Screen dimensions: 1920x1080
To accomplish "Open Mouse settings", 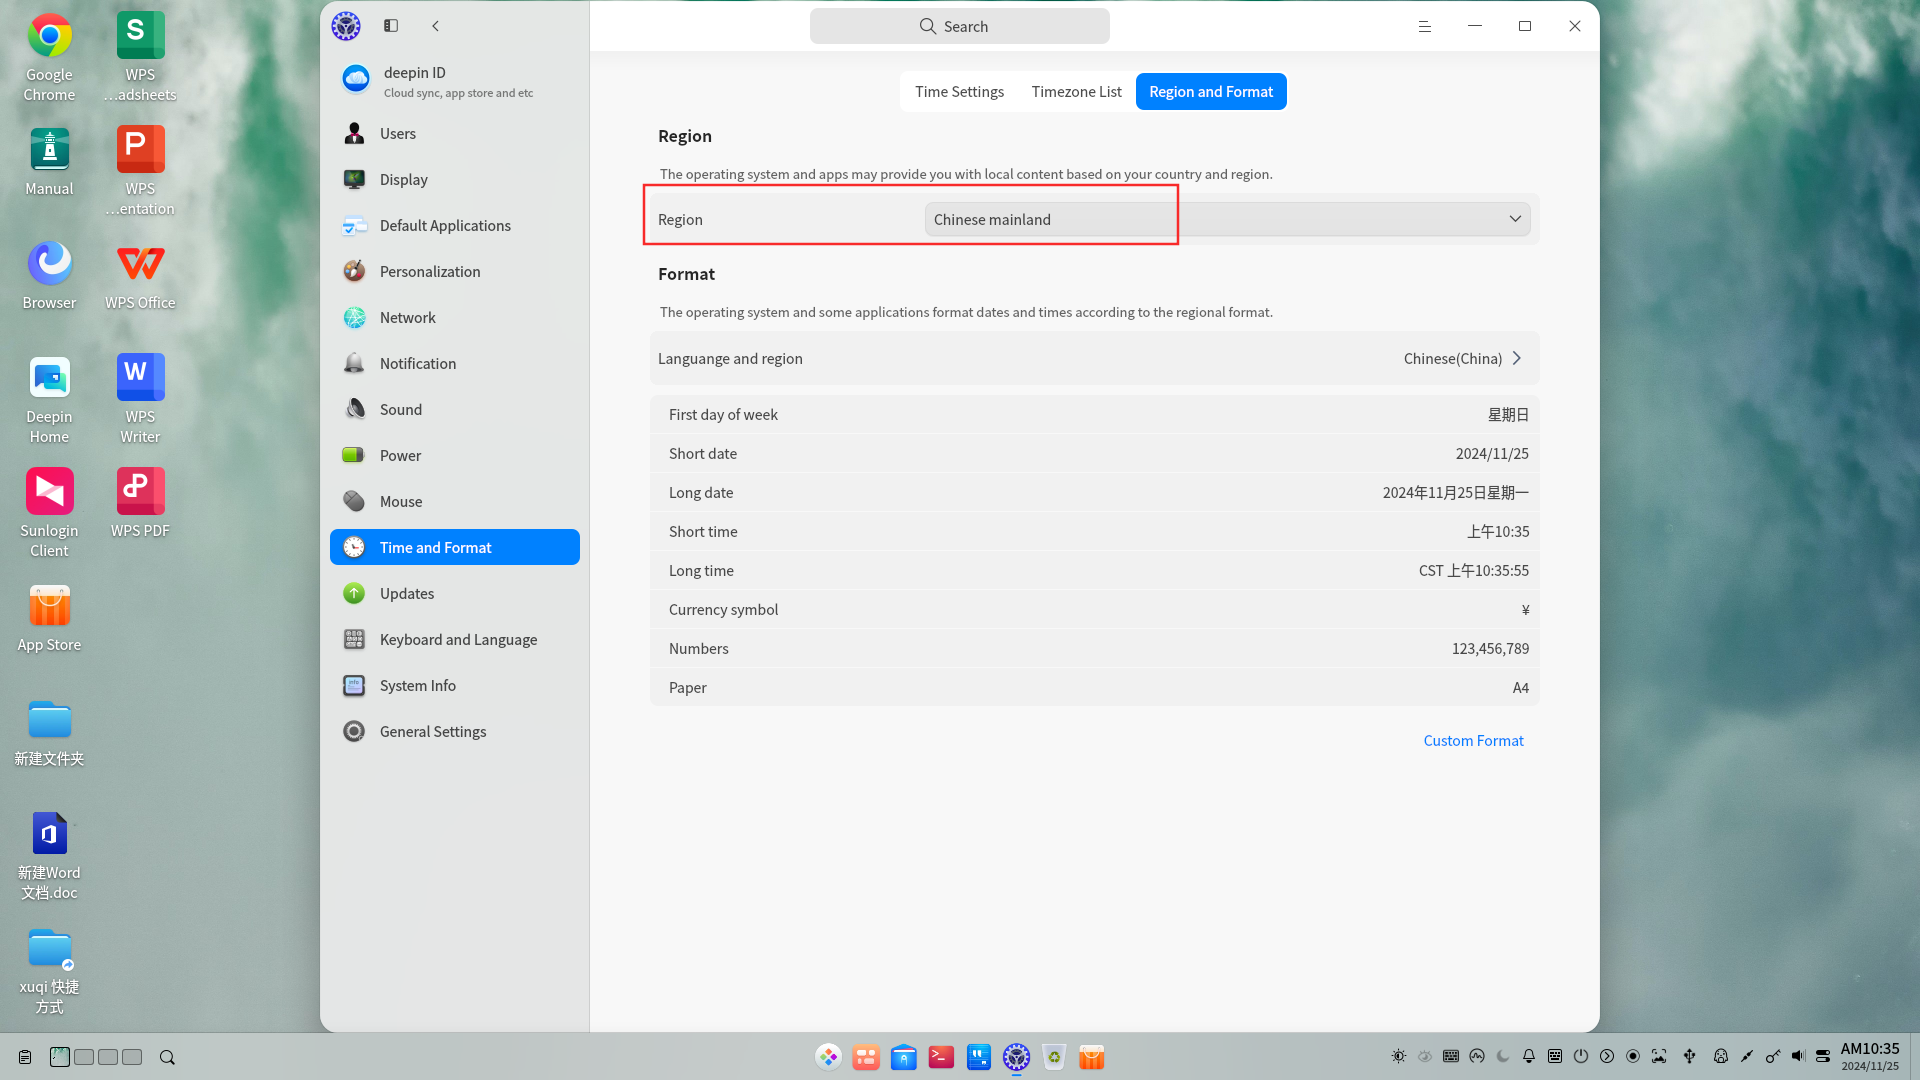I will click(455, 501).
